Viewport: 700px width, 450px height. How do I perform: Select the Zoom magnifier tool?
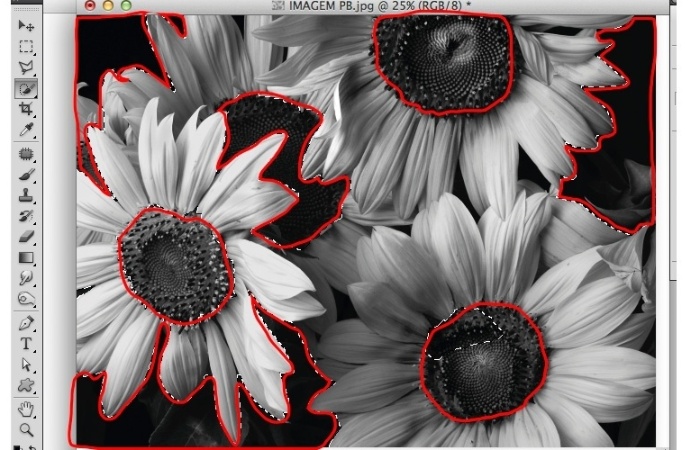click(x=26, y=429)
